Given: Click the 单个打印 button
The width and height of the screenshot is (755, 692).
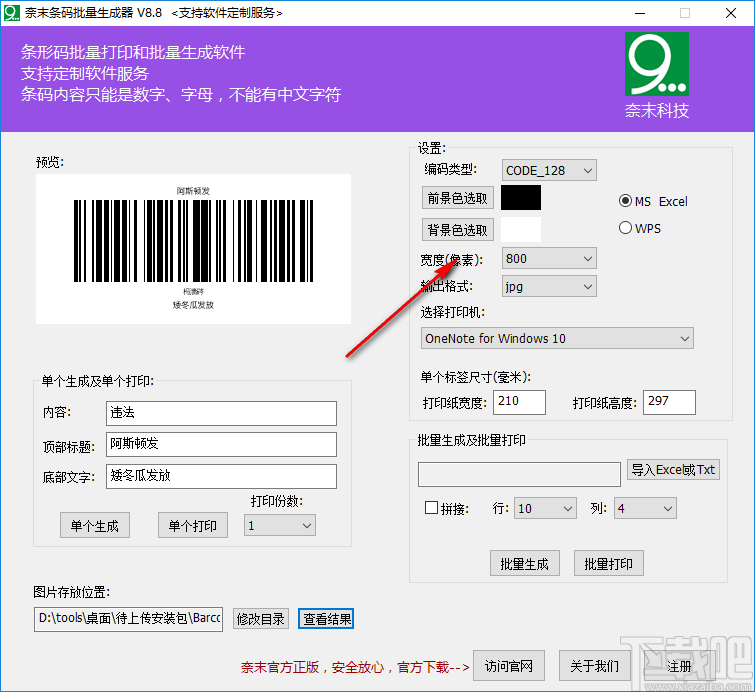Looking at the screenshot, I should pos(193,525).
